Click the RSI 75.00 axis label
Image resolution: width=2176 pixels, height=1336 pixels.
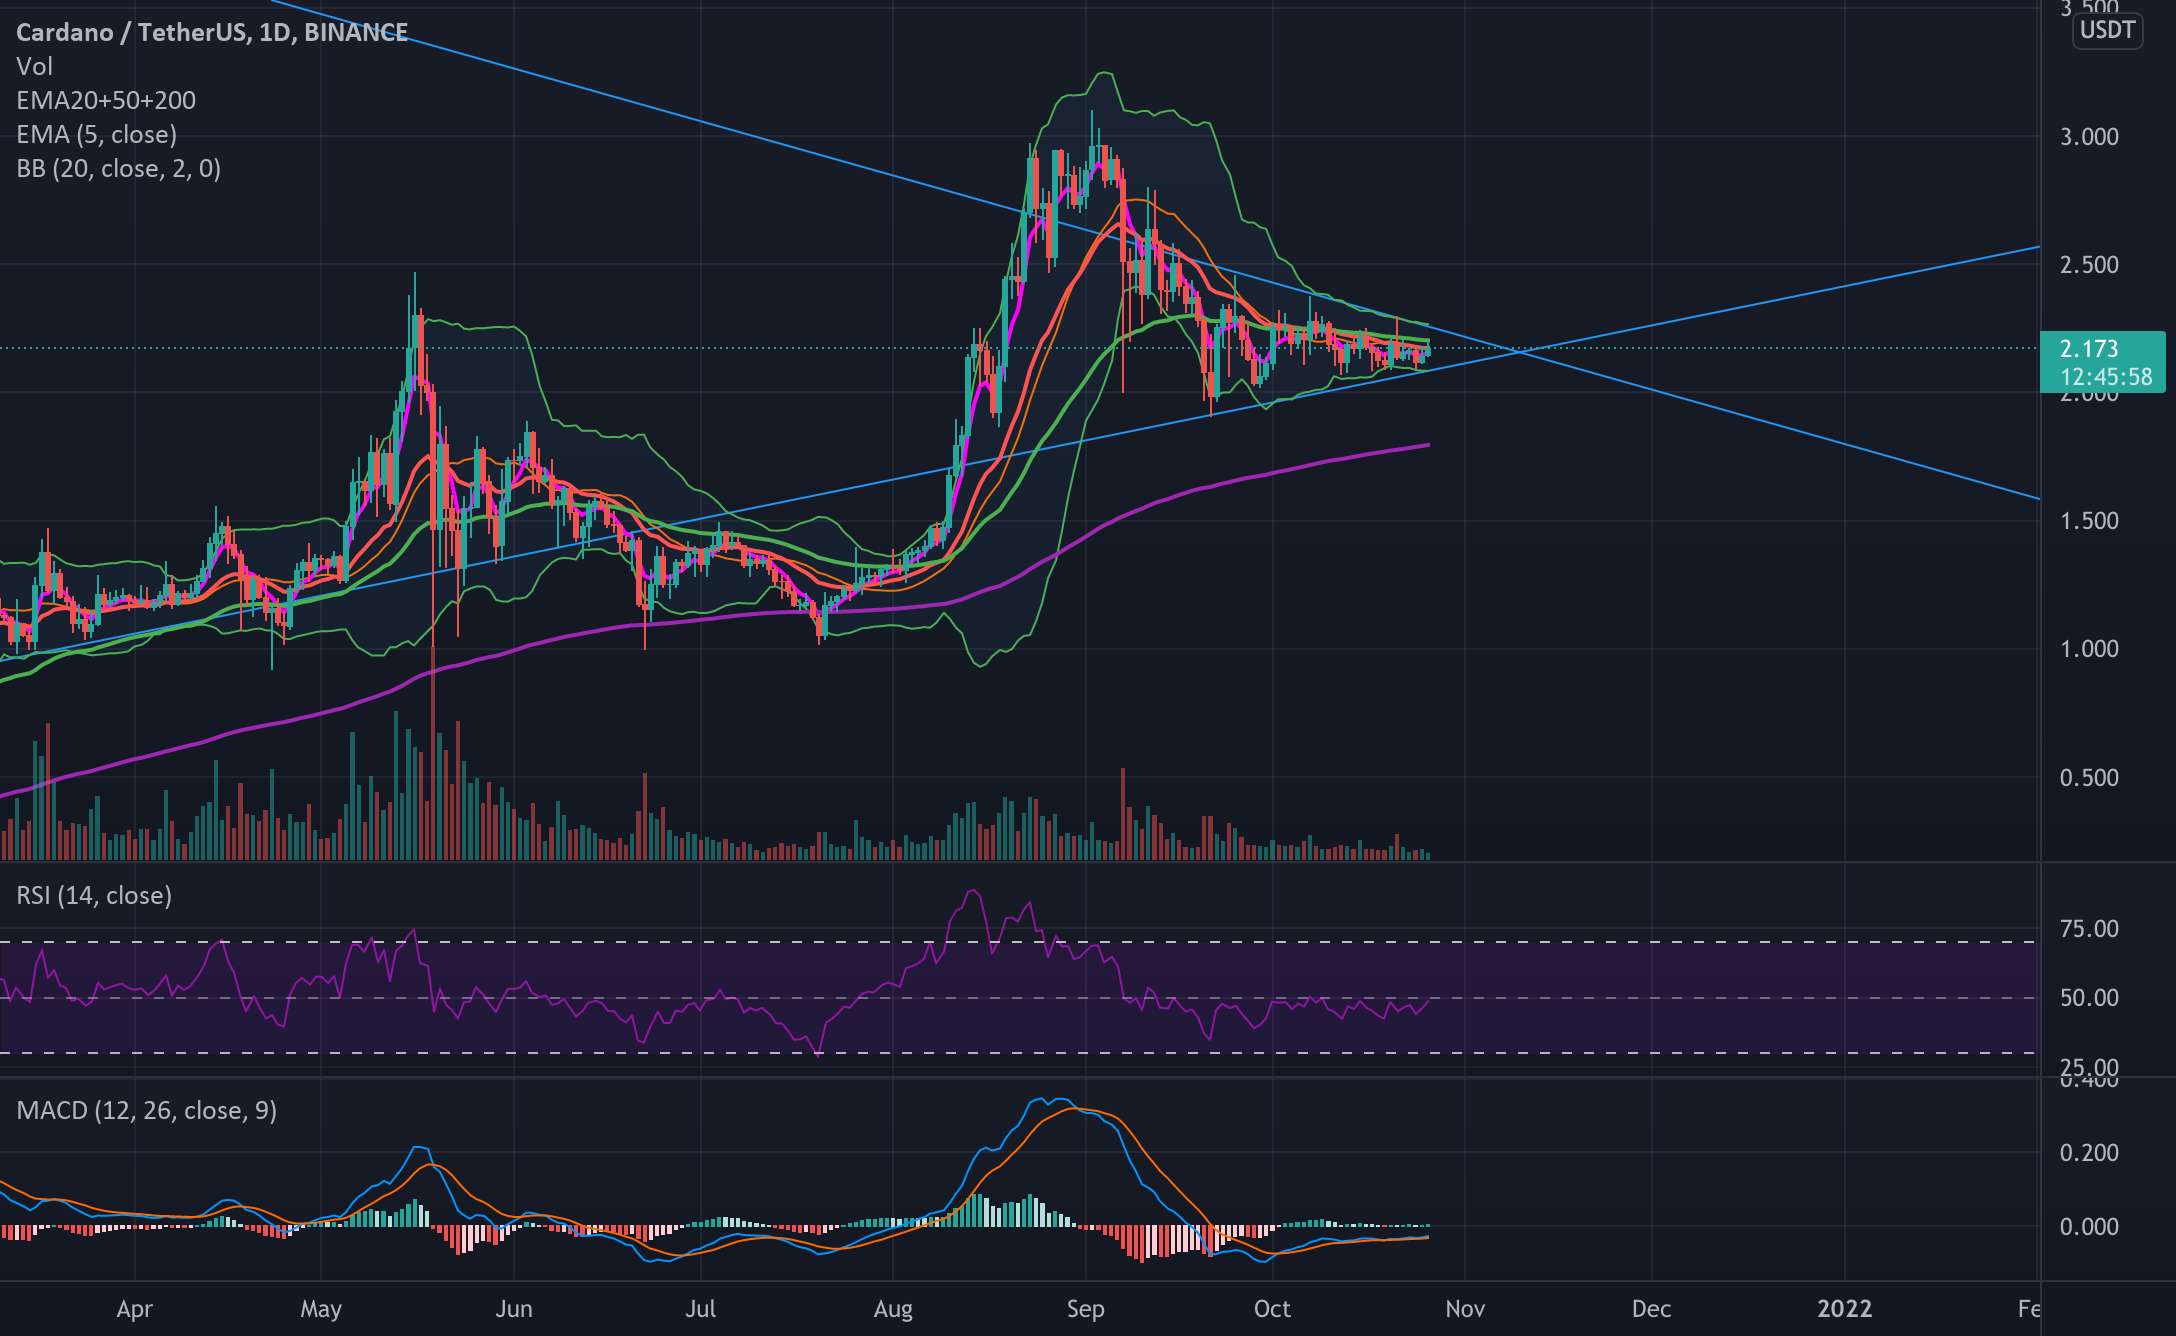pyautogui.click(x=2089, y=929)
